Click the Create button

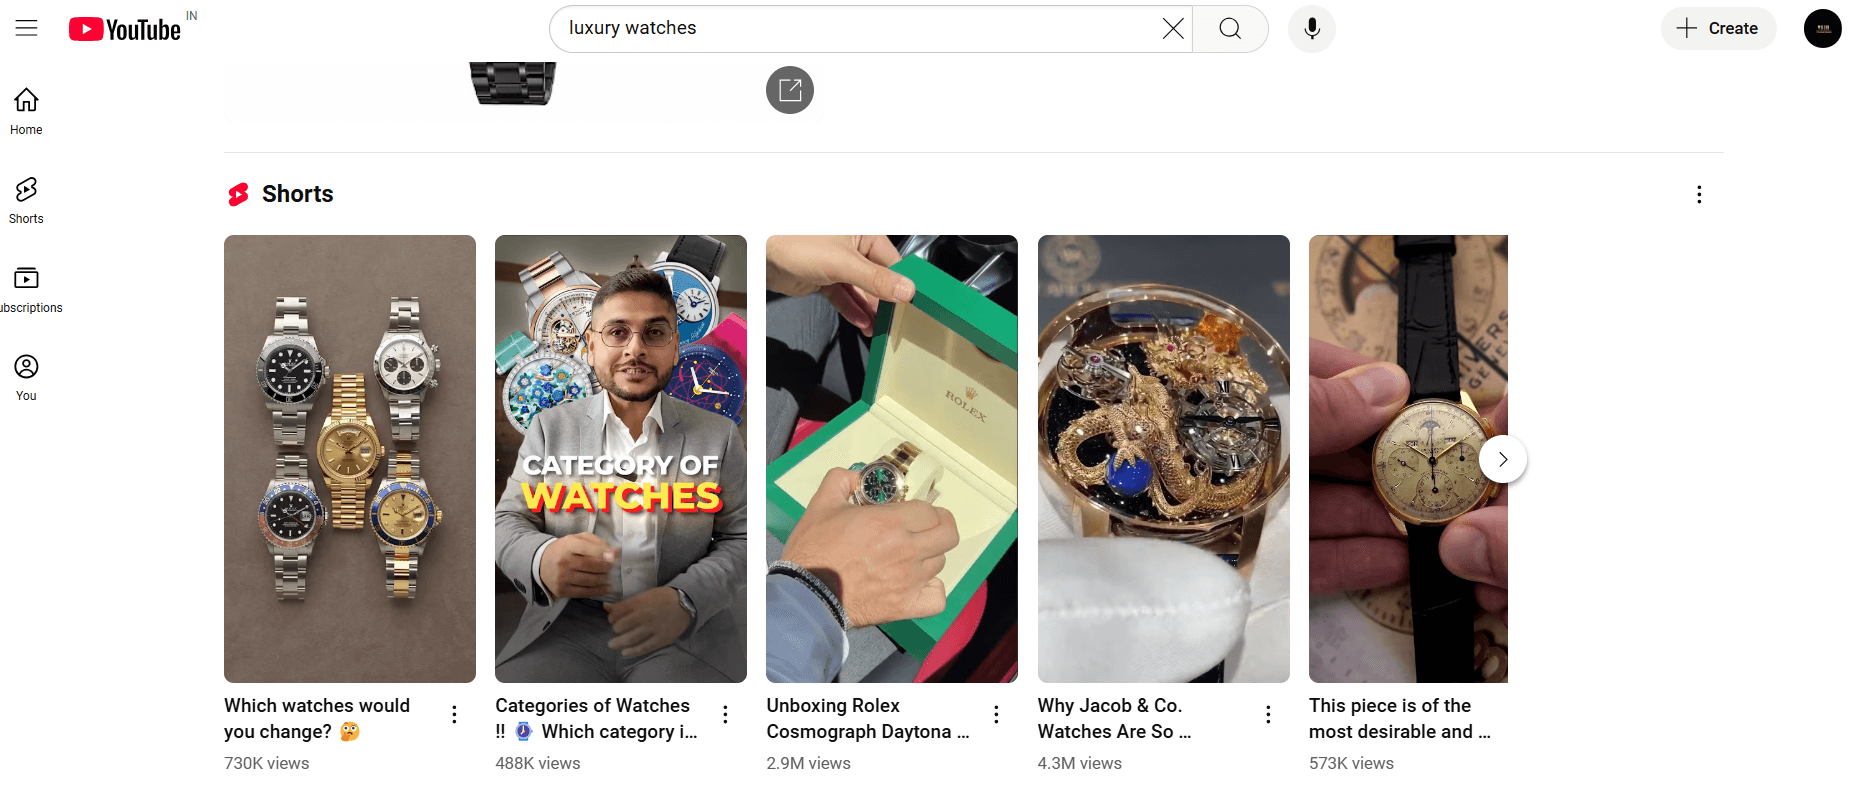[x=1718, y=28]
